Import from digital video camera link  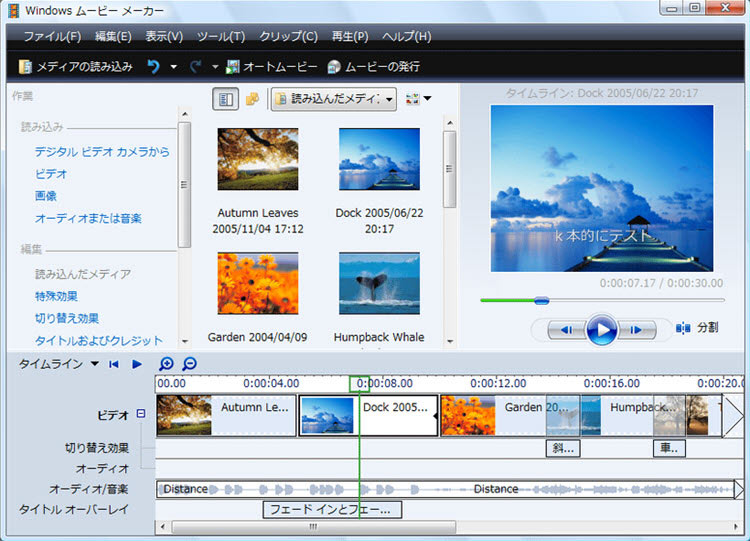pyautogui.click(x=102, y=152)
